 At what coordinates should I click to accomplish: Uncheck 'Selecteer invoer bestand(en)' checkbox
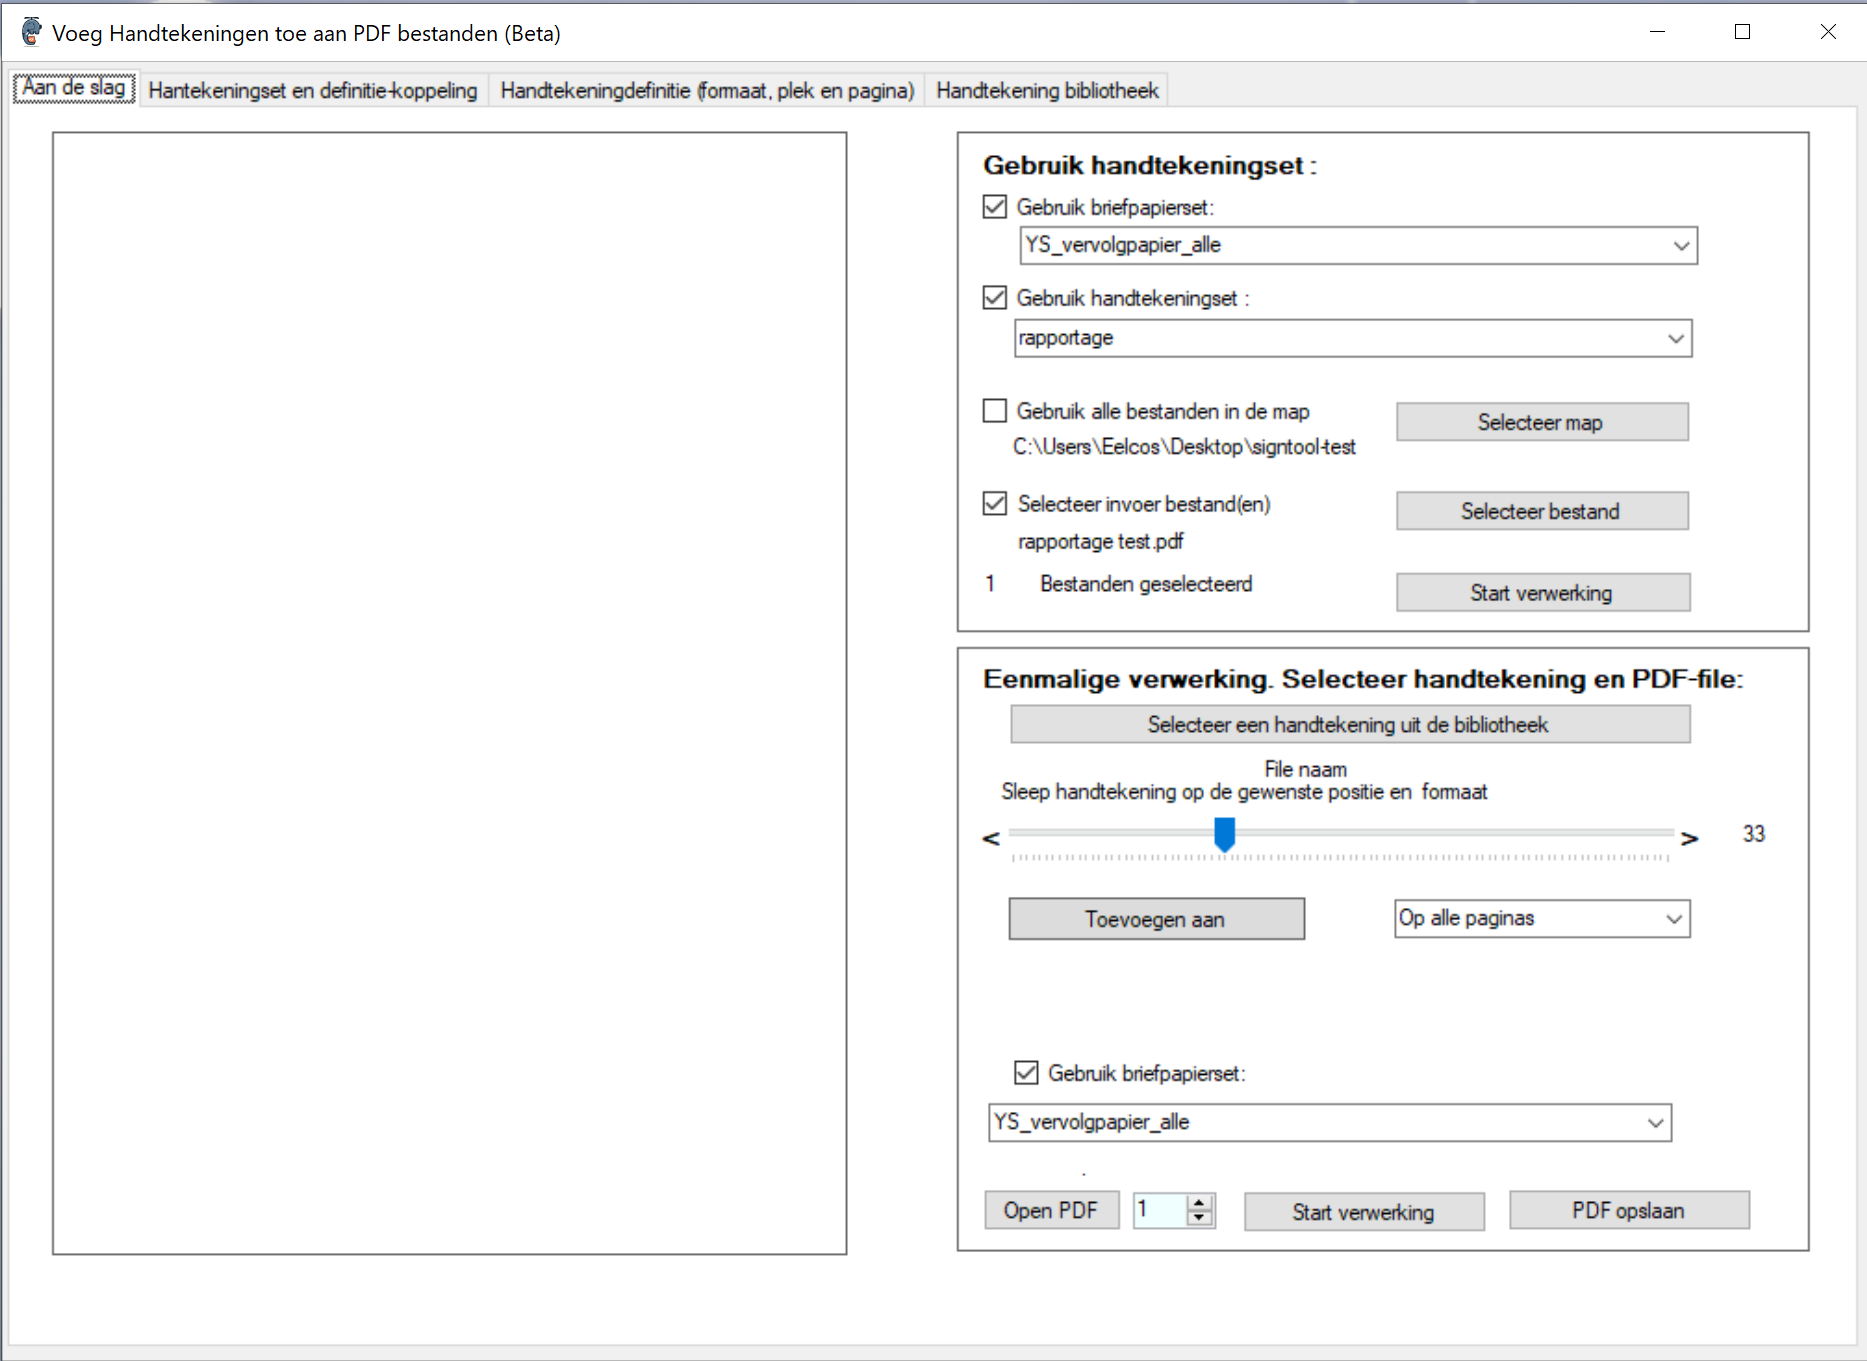[x=995, y=503]
